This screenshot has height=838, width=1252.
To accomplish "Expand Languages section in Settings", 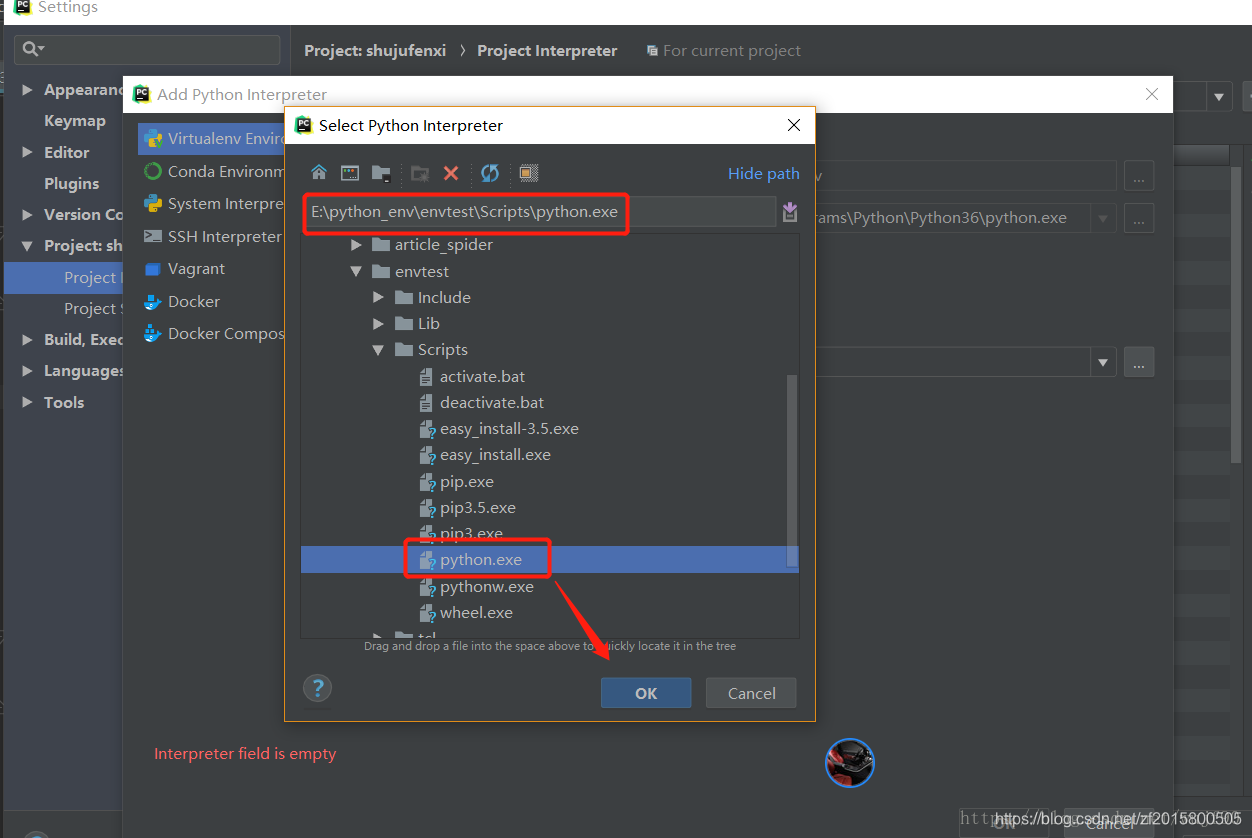I will tap(27, 371).
